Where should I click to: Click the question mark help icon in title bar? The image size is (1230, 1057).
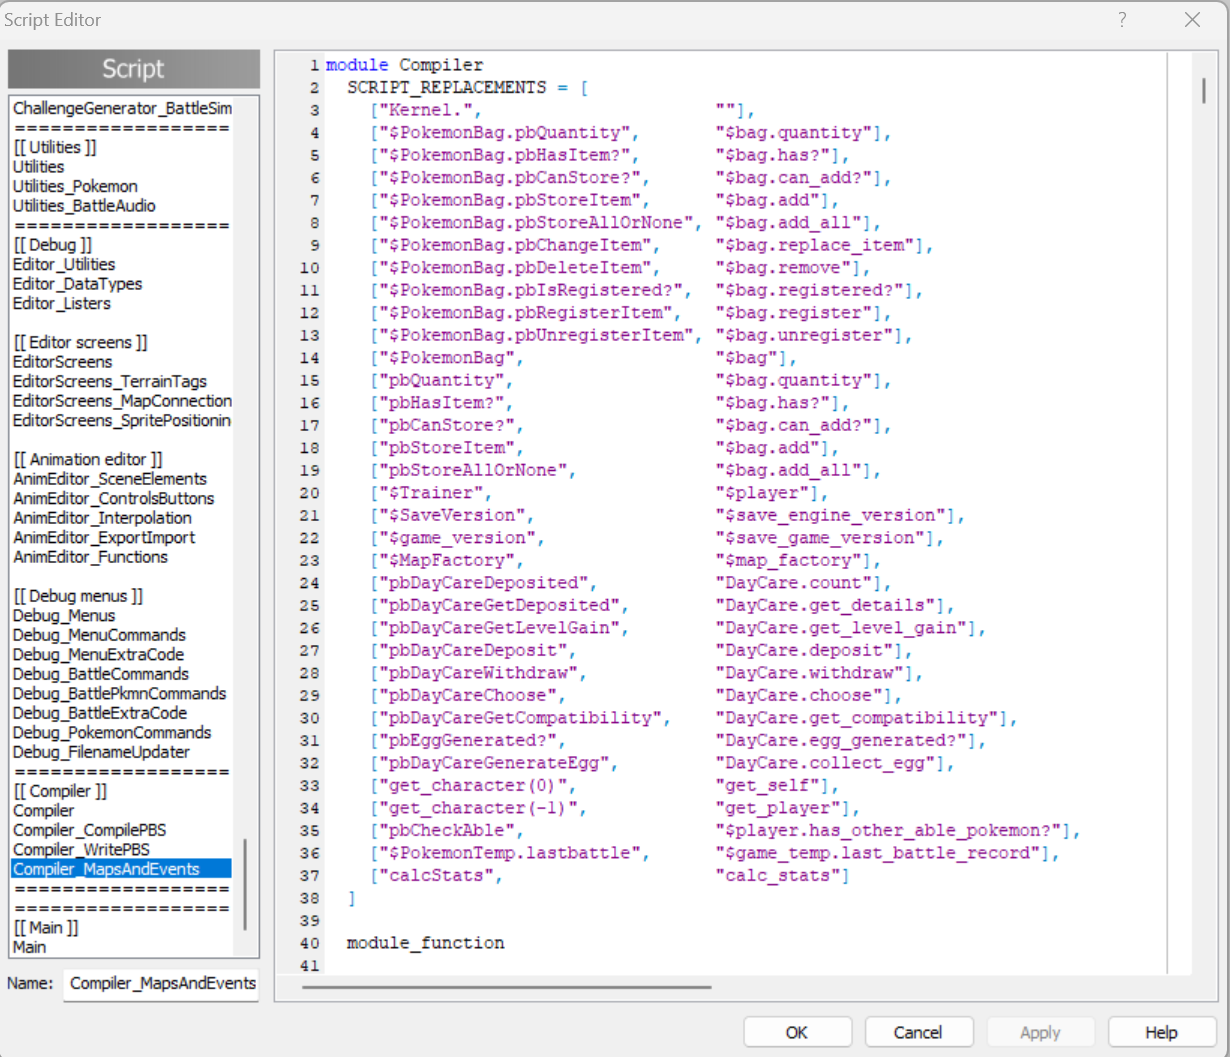tap(1122, 20)
